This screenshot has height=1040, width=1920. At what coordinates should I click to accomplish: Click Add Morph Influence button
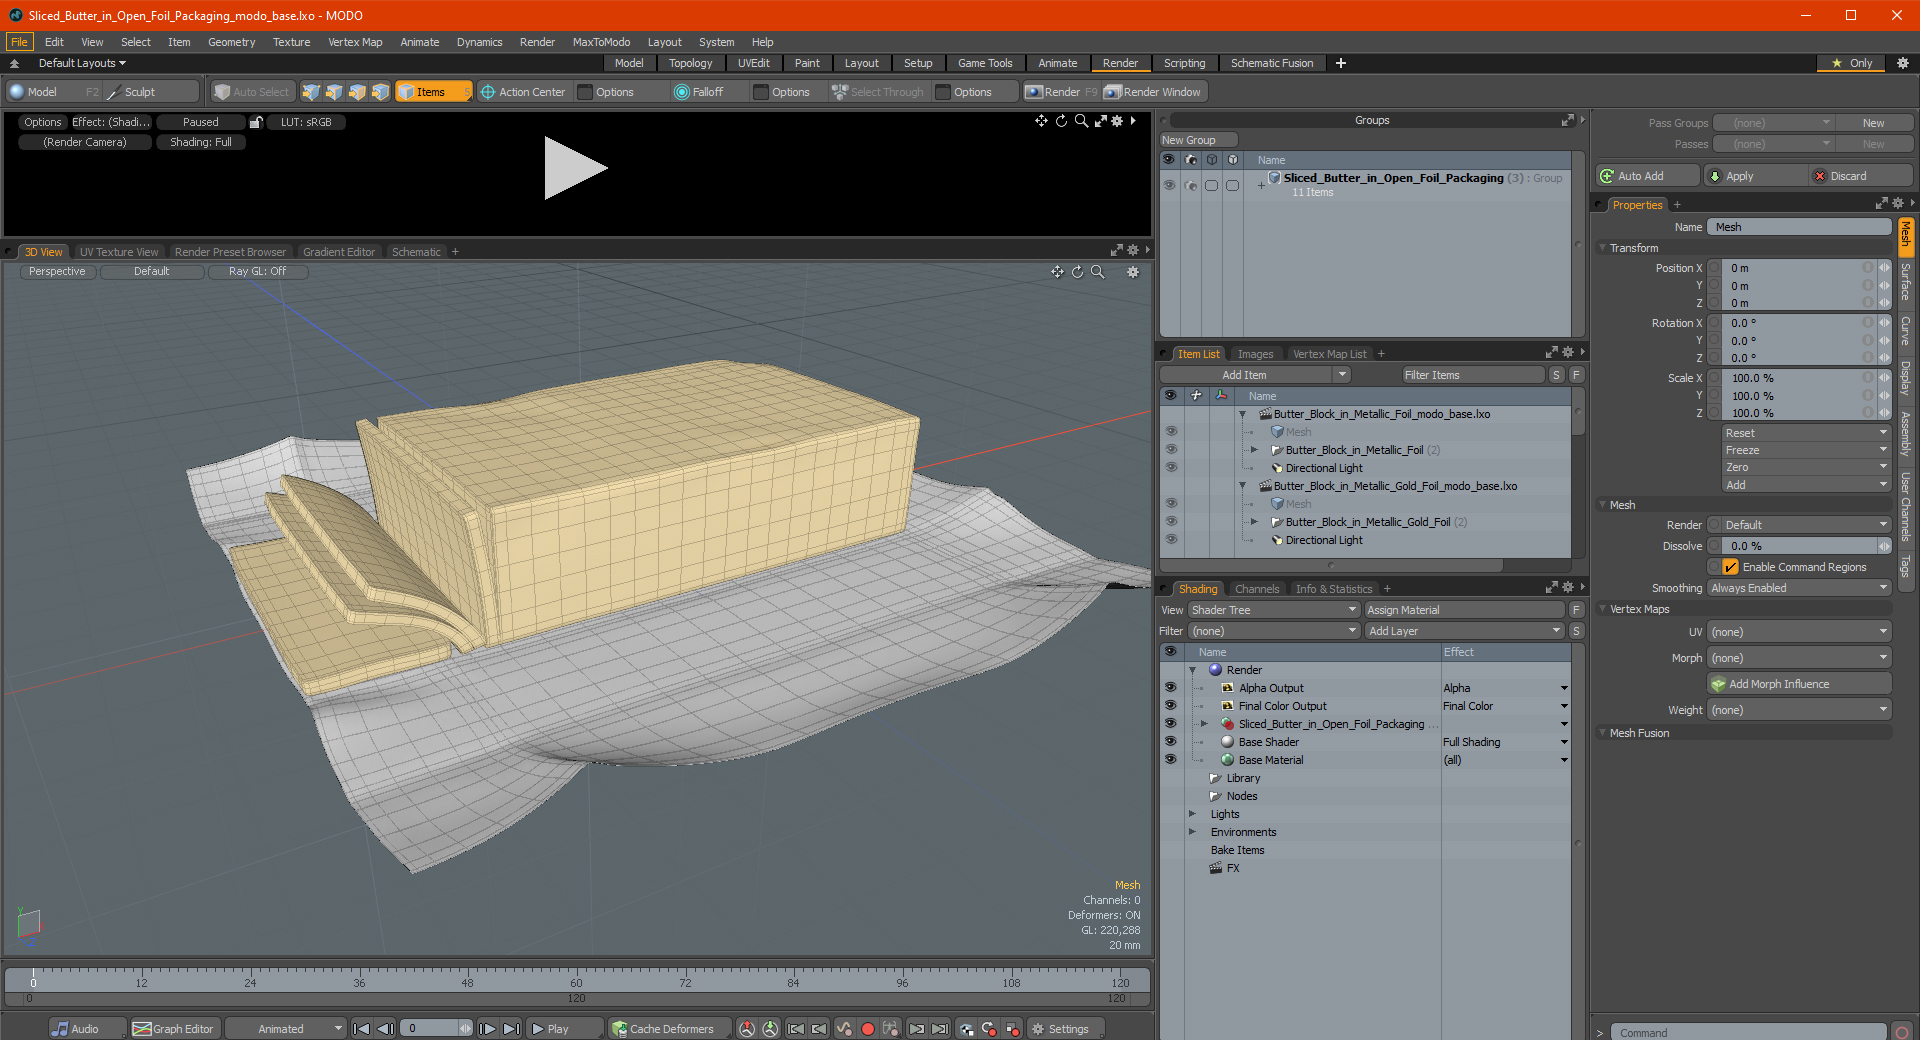[x=1799, y=684]
